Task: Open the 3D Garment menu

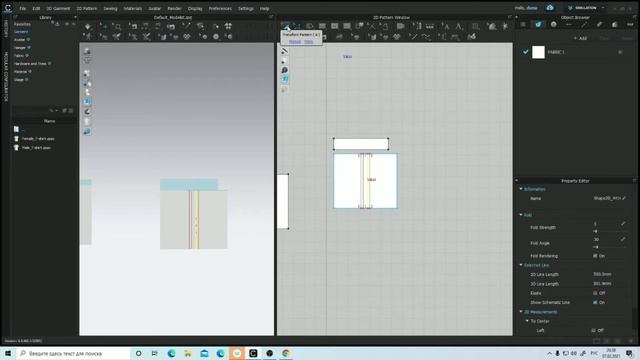Action: (x=58, y=8)
